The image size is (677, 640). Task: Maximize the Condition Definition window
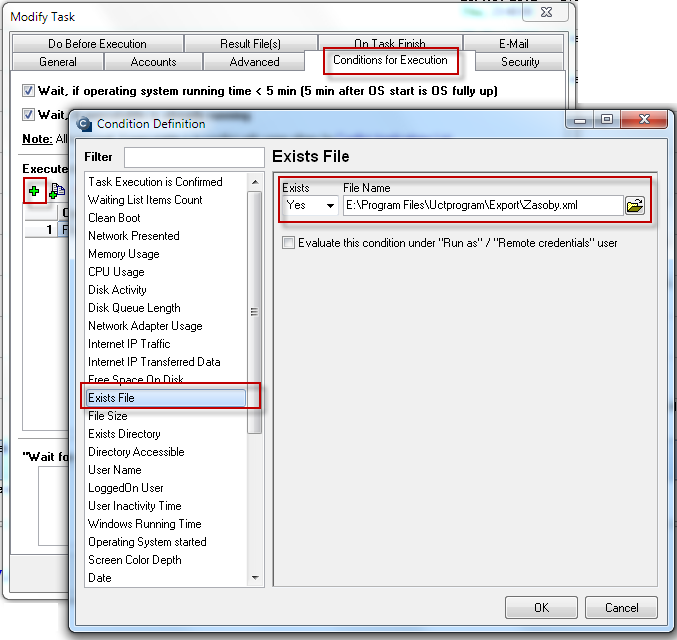tap(607, 120)
